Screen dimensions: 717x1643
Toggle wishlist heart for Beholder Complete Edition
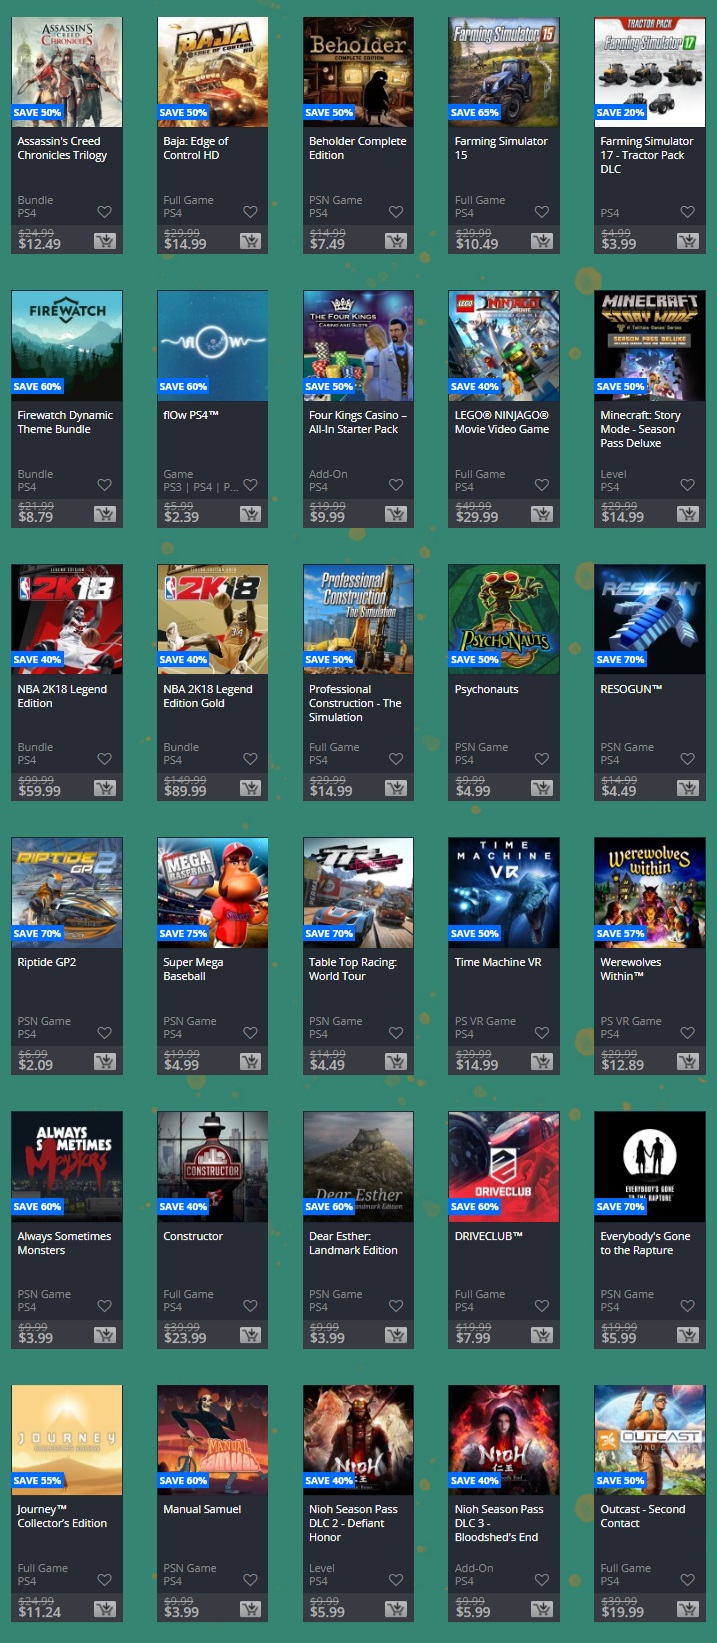tap(396, 212)
